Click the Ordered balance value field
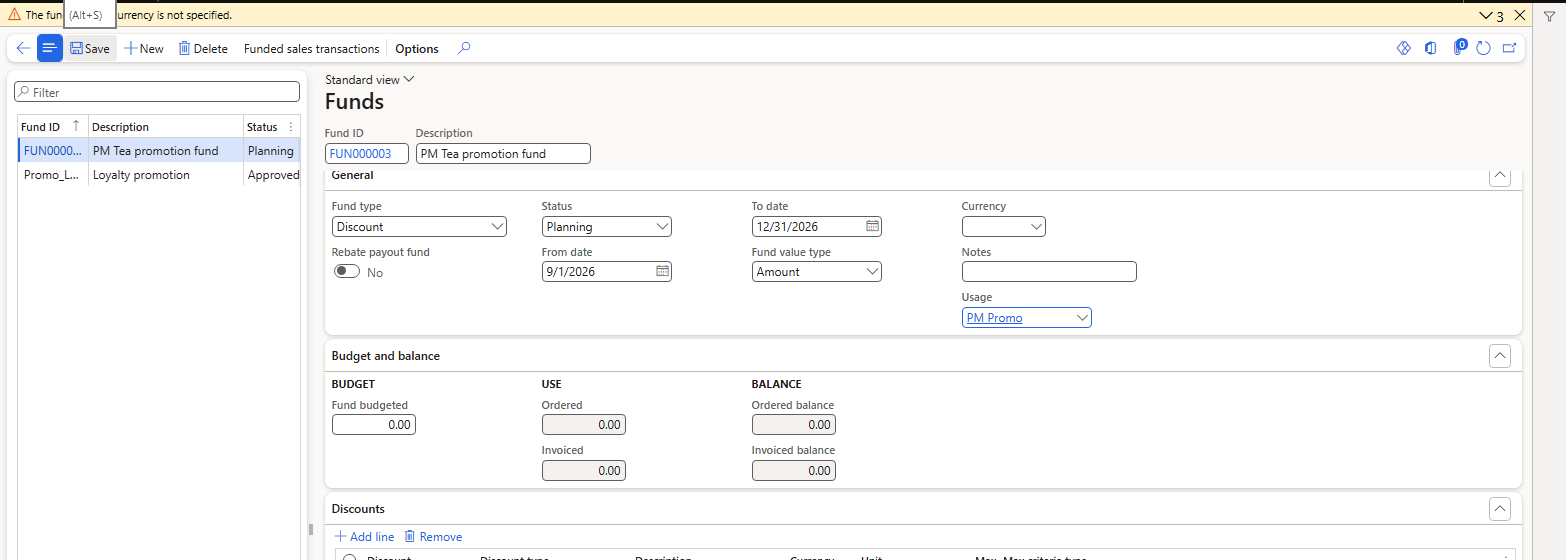Image resolution: width=1566 pixels, height=560 pixels. tap(794, 424)
